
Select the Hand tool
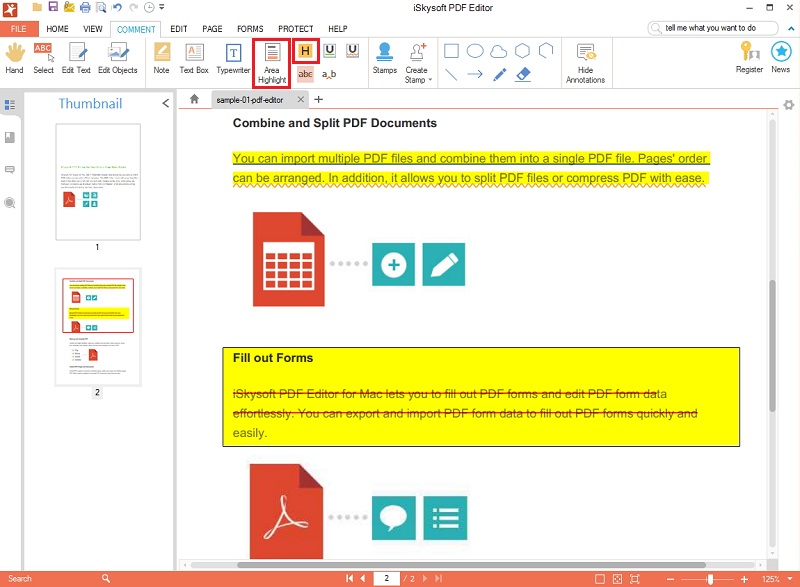point(14,62)
